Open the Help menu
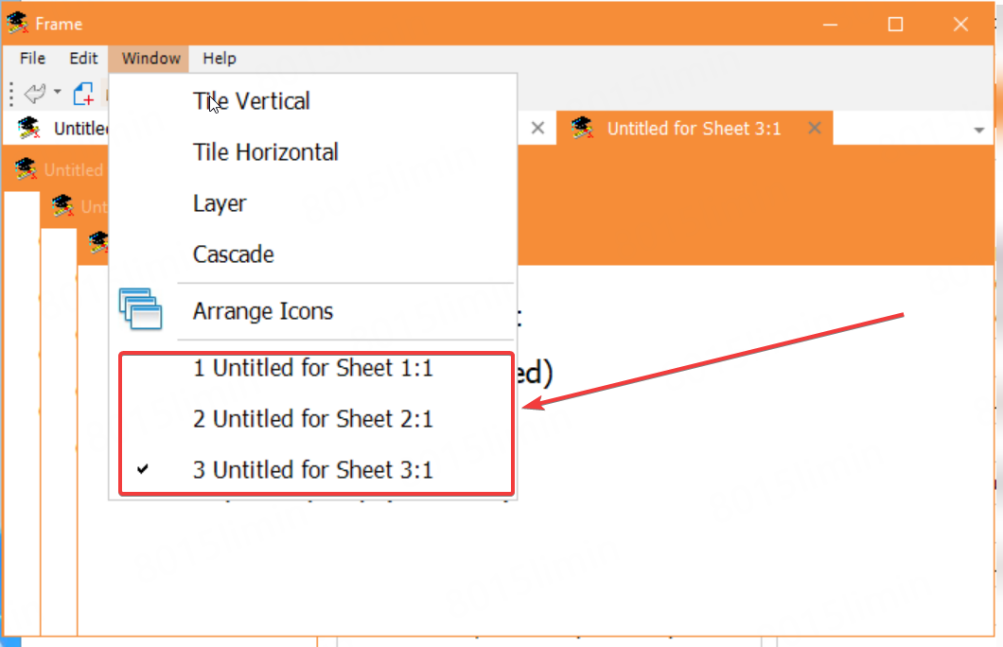1003x647 pixels. 219,58
